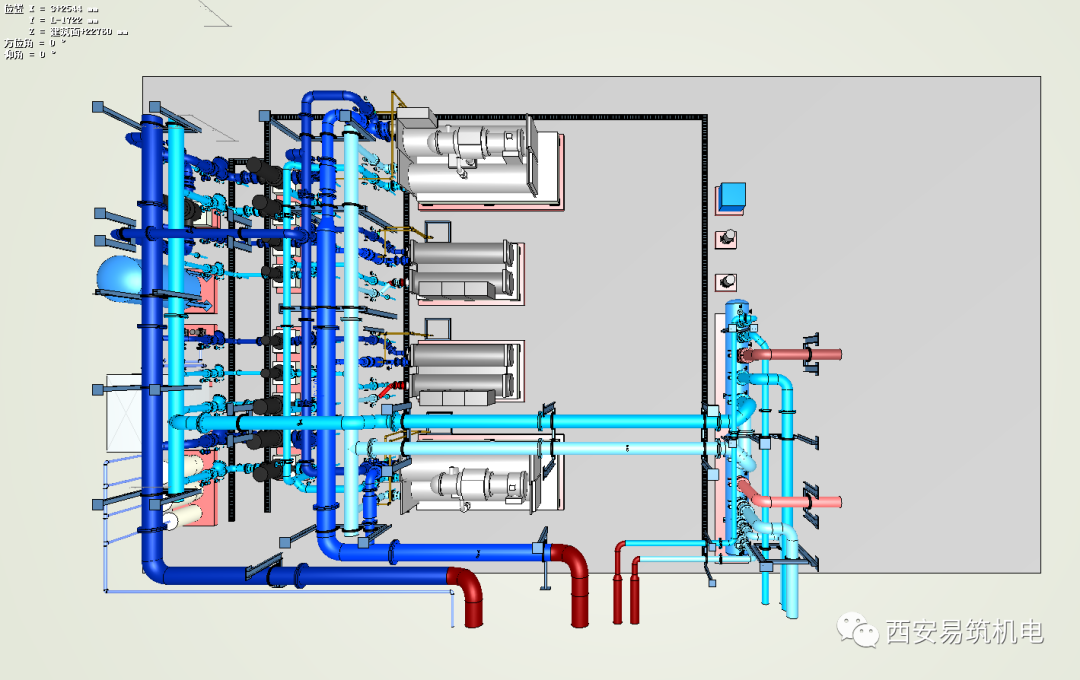The image size is (1080, 680).
Task: Select the light-blue cube equipment
Action: [x=732, y=197]
